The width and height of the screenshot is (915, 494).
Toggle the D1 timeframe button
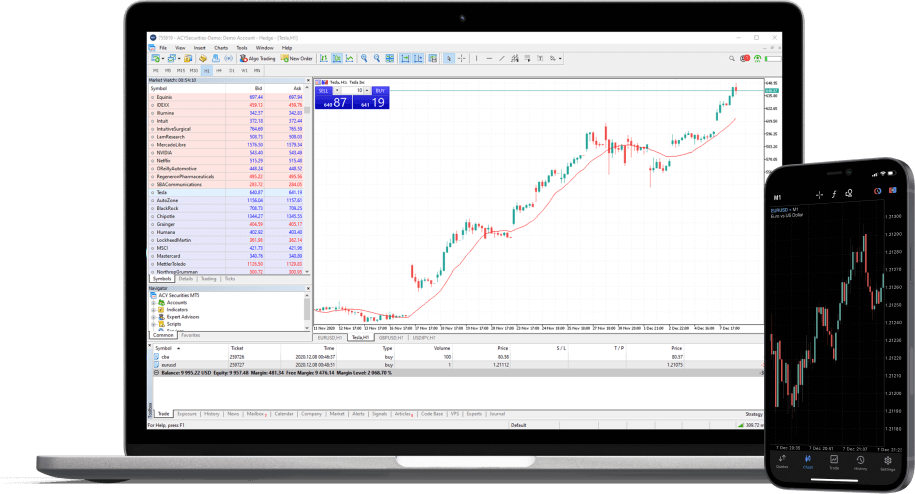click(231, 70)
